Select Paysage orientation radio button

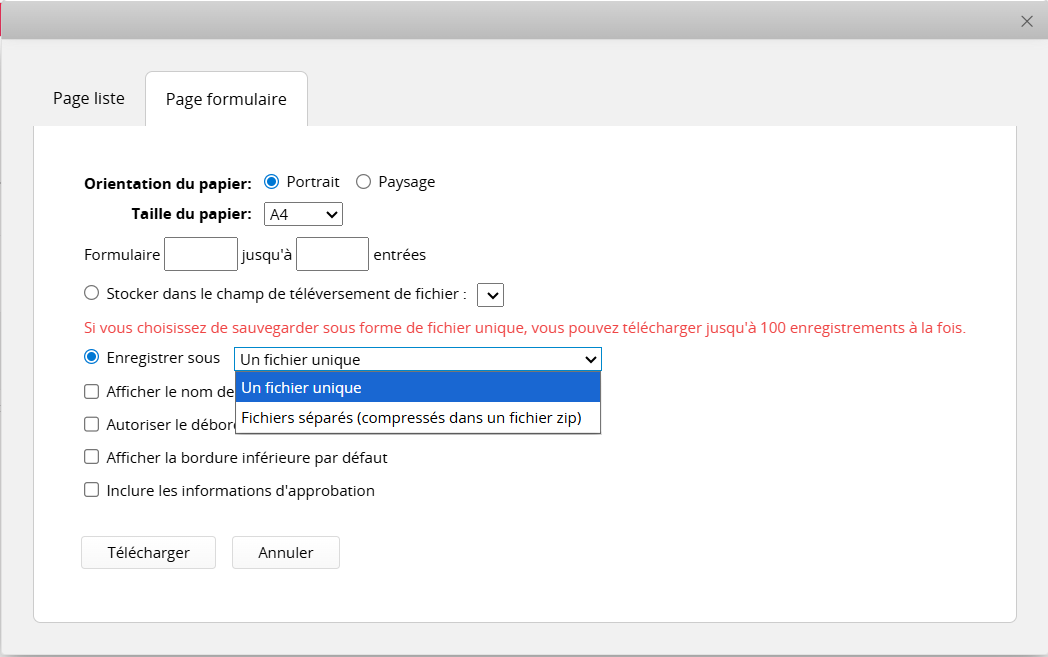[364, 182]
